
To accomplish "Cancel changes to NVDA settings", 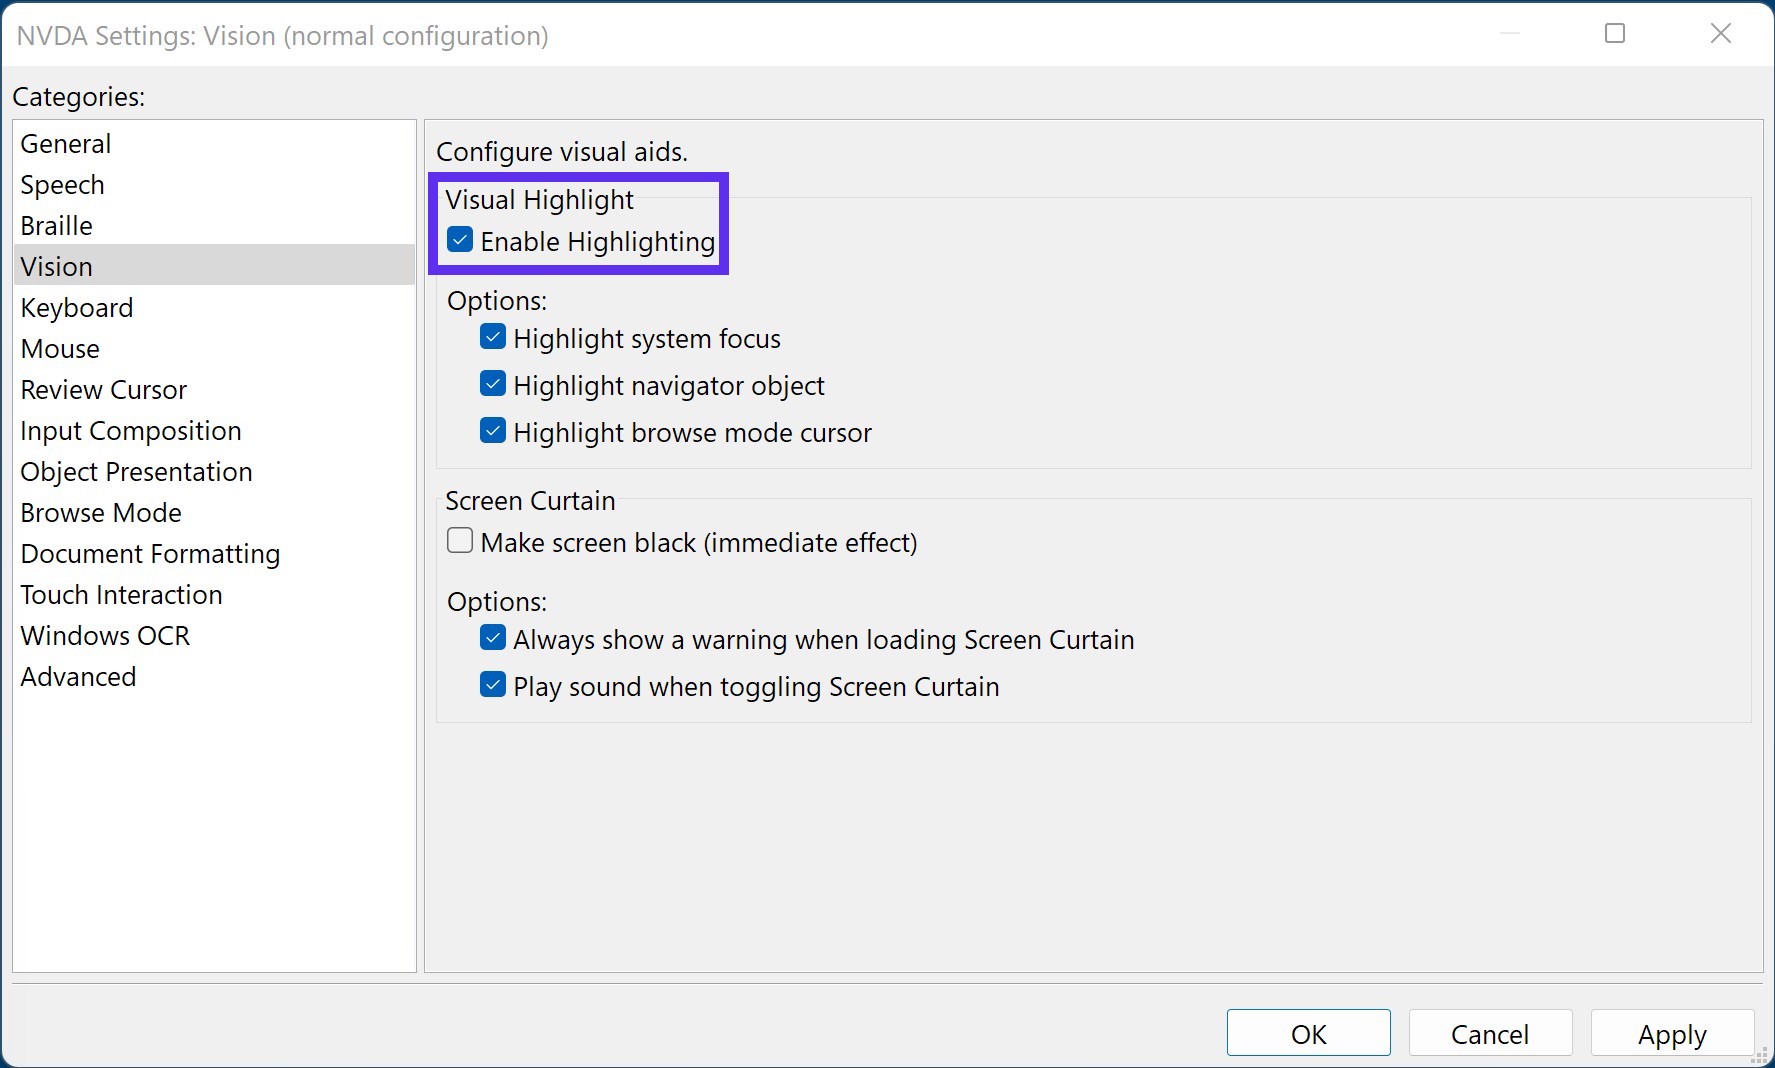I will coord(1489,1033).
